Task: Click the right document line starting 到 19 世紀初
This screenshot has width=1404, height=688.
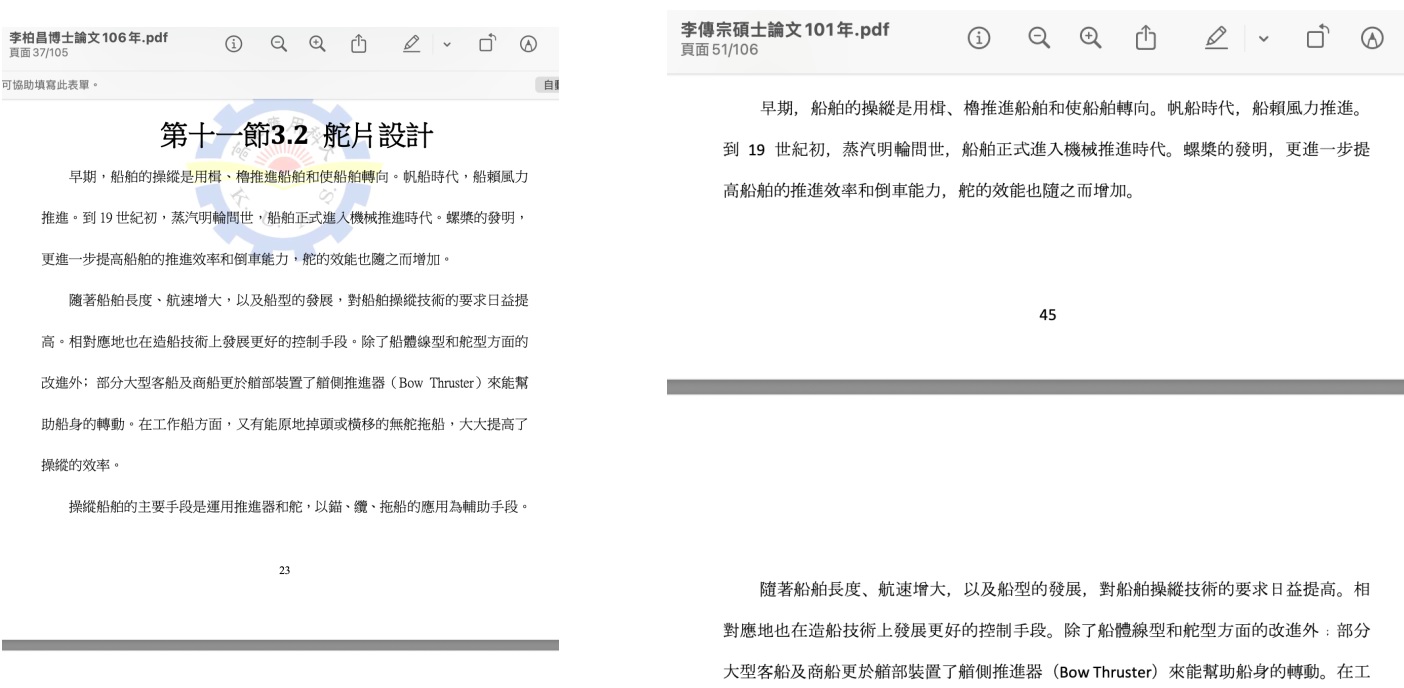Action: 1046,149
